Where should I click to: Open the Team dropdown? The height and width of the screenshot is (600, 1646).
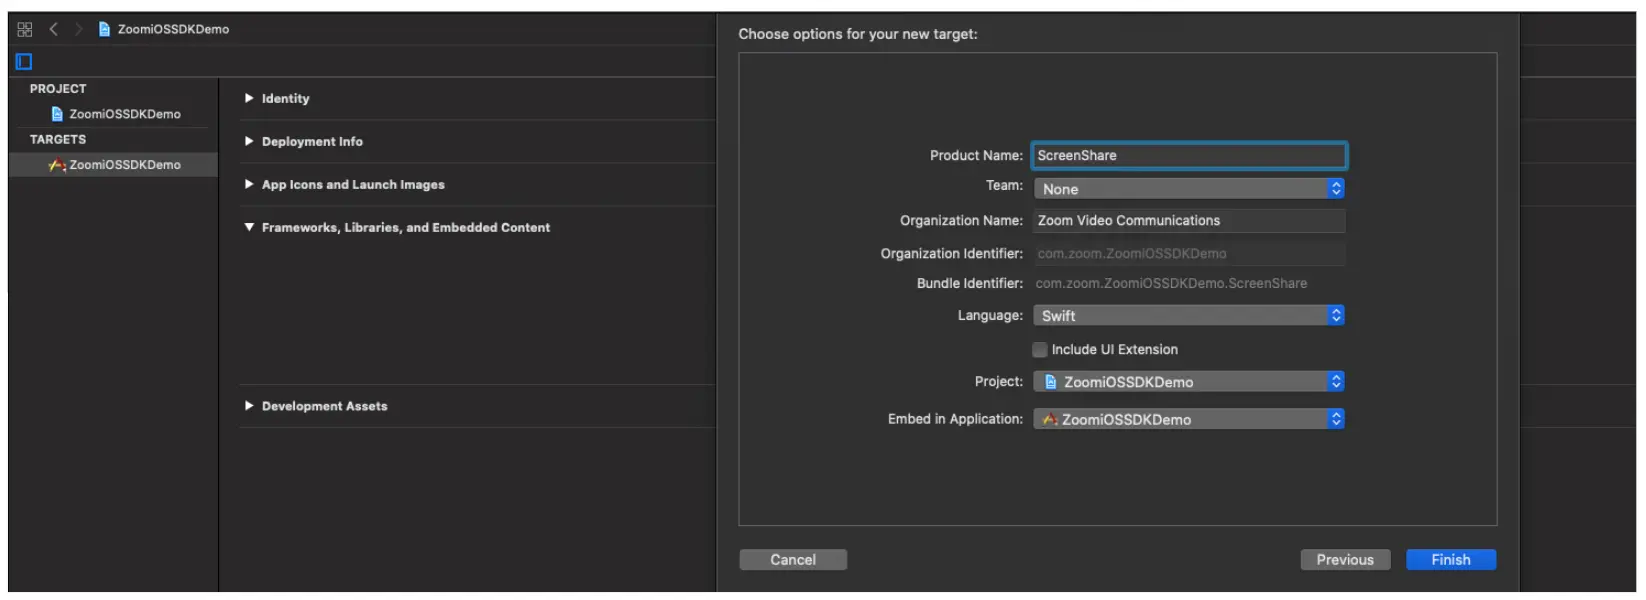pos(1188,189)
